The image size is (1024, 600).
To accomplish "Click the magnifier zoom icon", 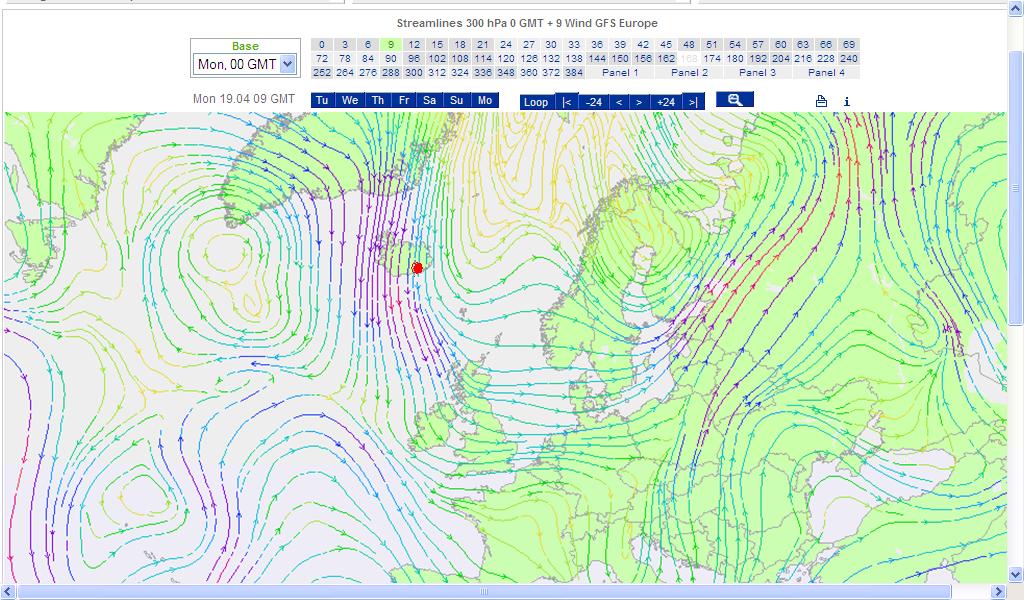I will (735, 100).
